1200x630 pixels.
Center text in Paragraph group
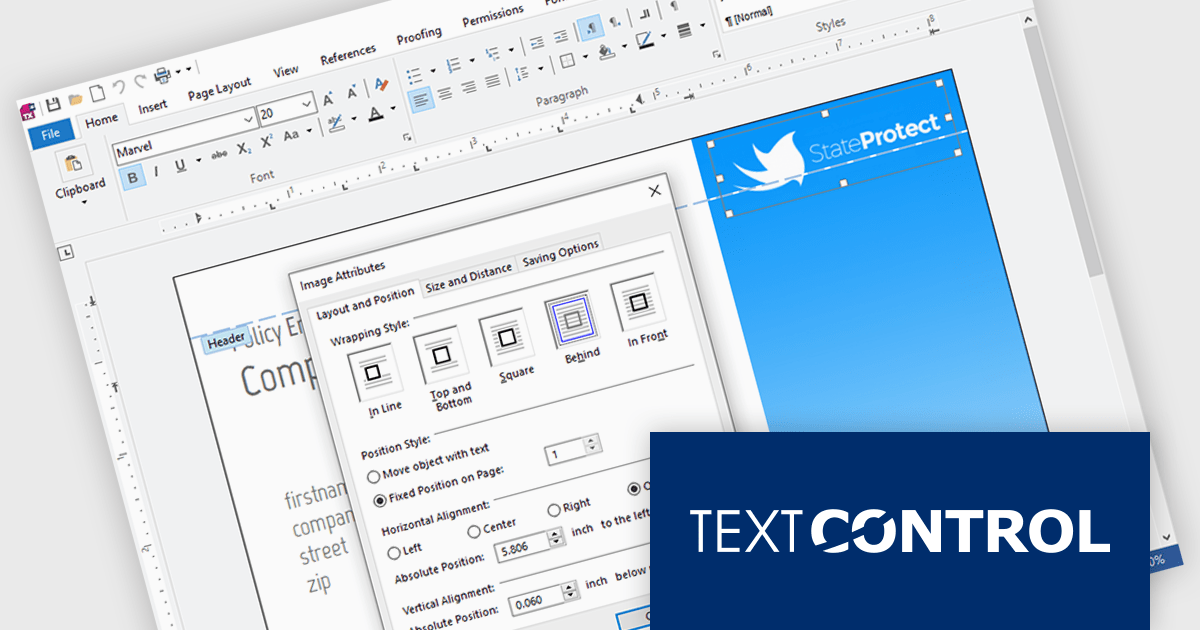pyautogui.click(x=445, y=93)
